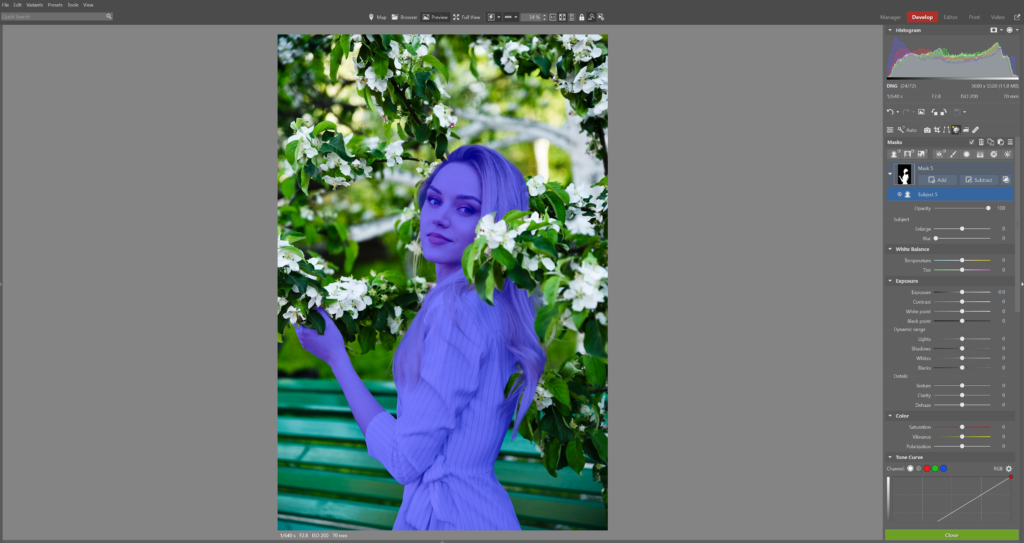This screenshot has height=543, width=1024.
Task: Choose the brush mask tool
Action: pos(953,154)
